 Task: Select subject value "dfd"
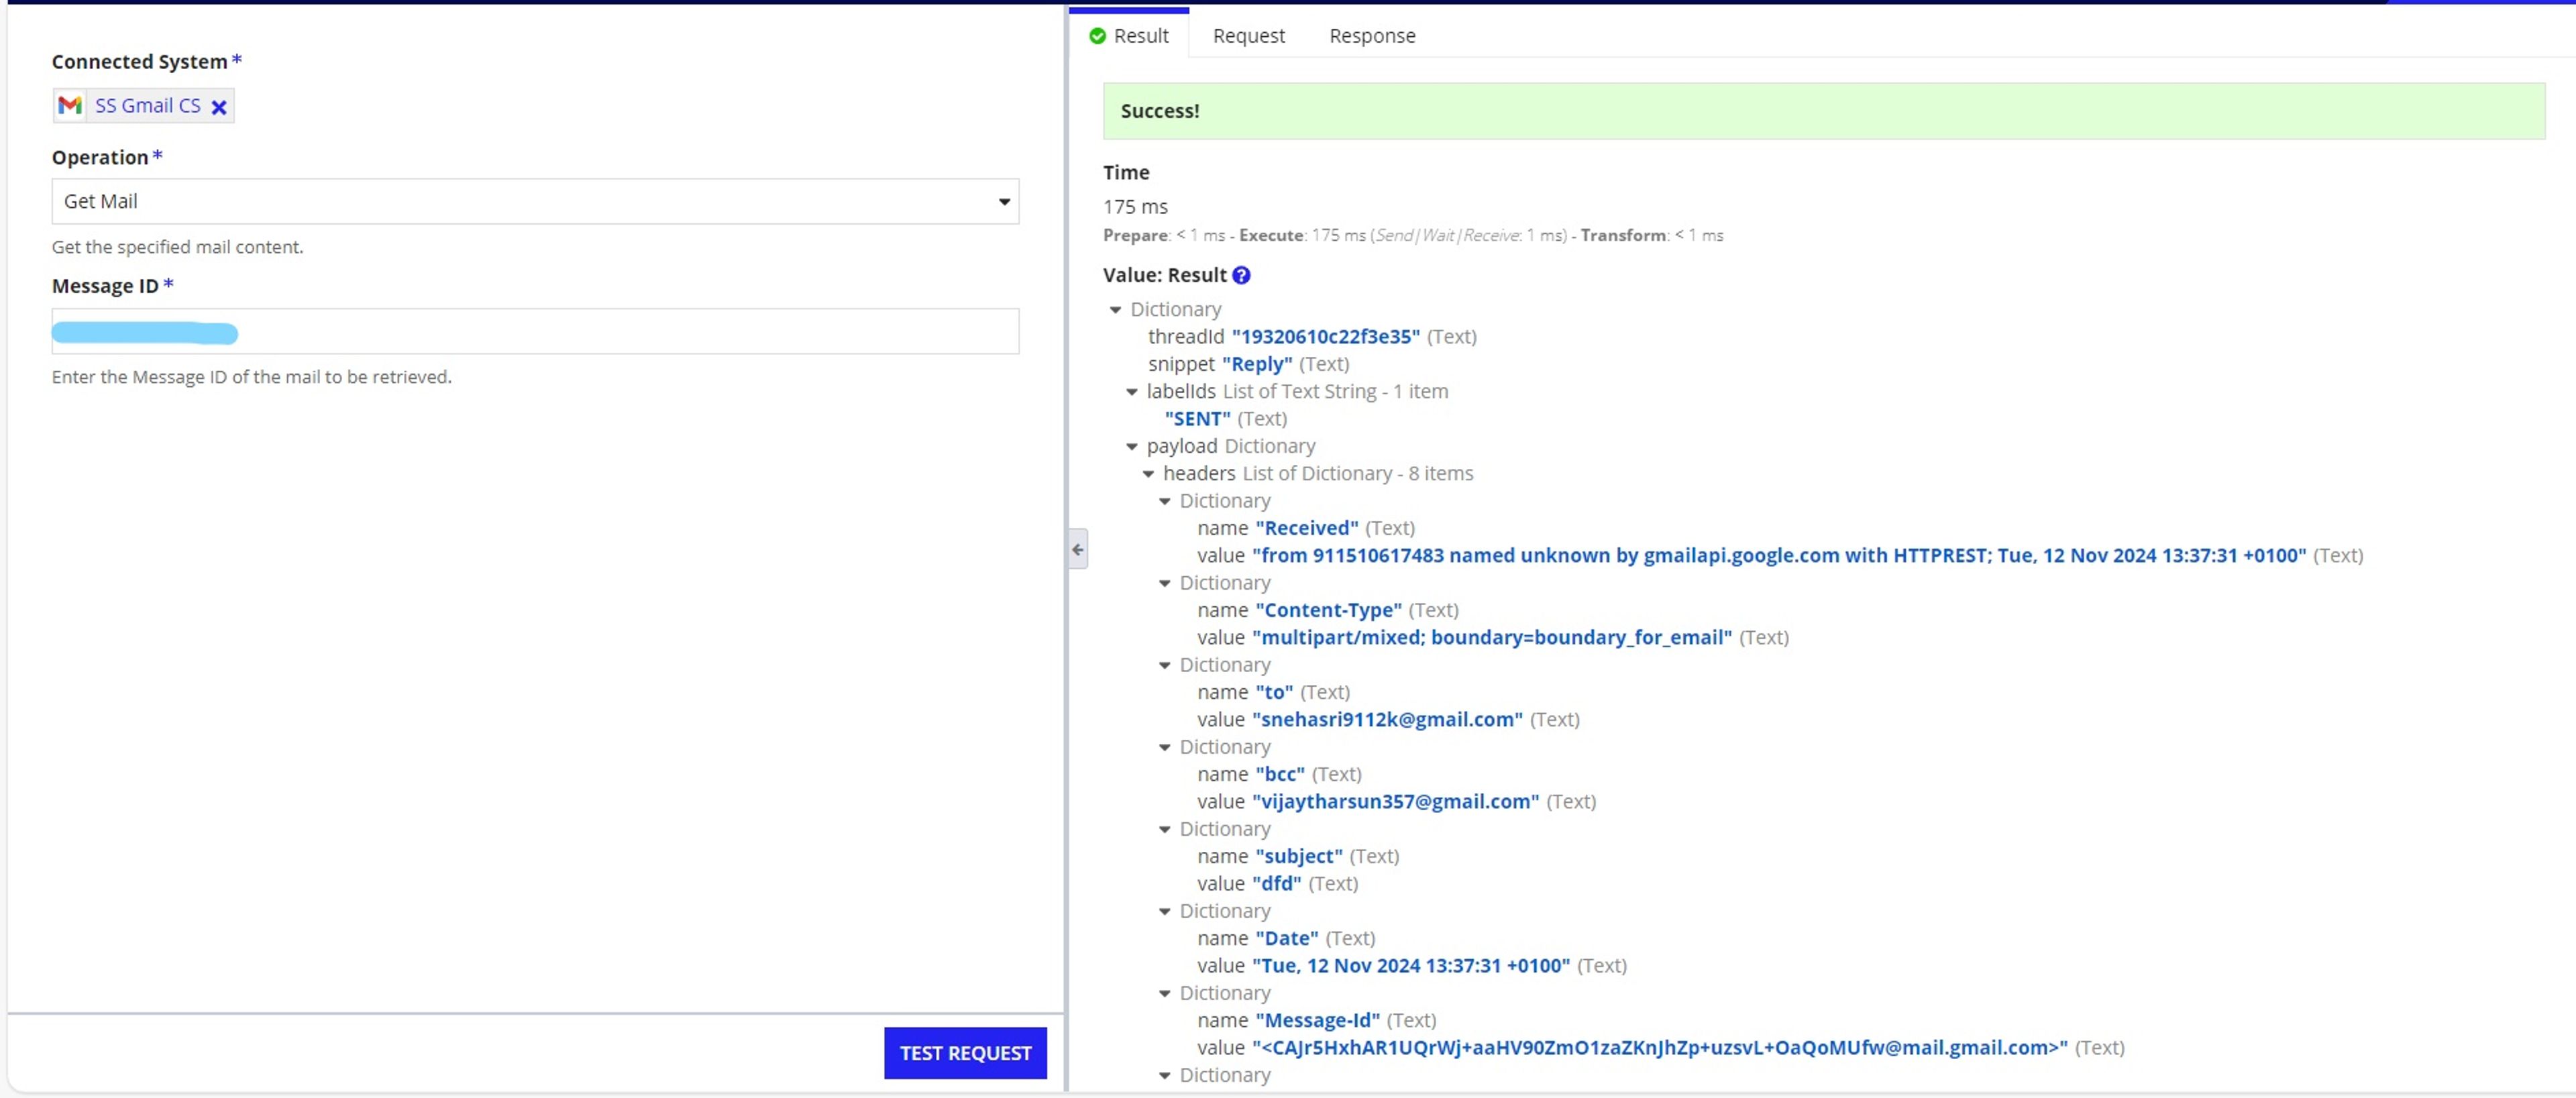point(1277,883)
